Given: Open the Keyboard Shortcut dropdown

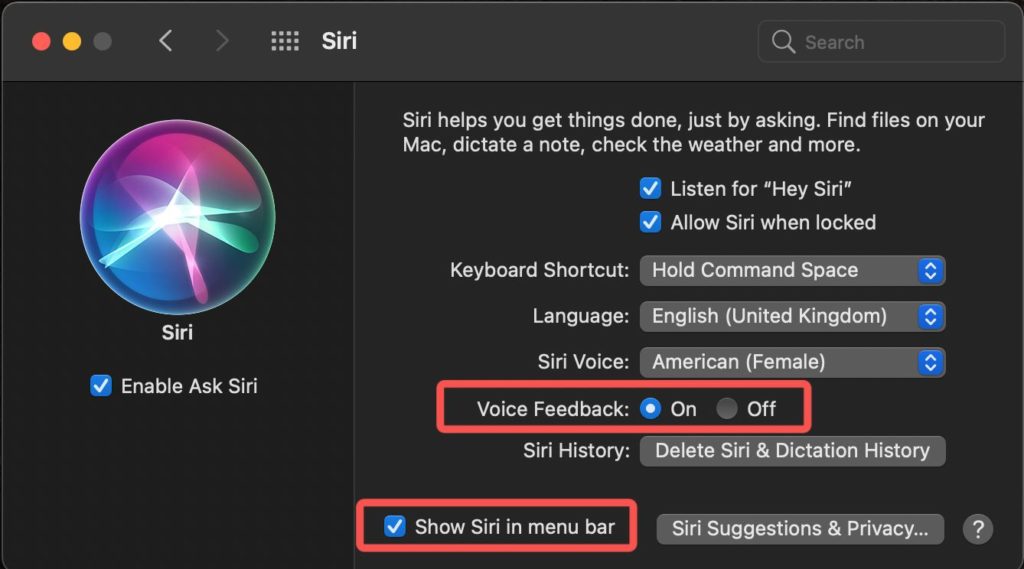Looking at the screenshot, I should (x=792, y=270).
